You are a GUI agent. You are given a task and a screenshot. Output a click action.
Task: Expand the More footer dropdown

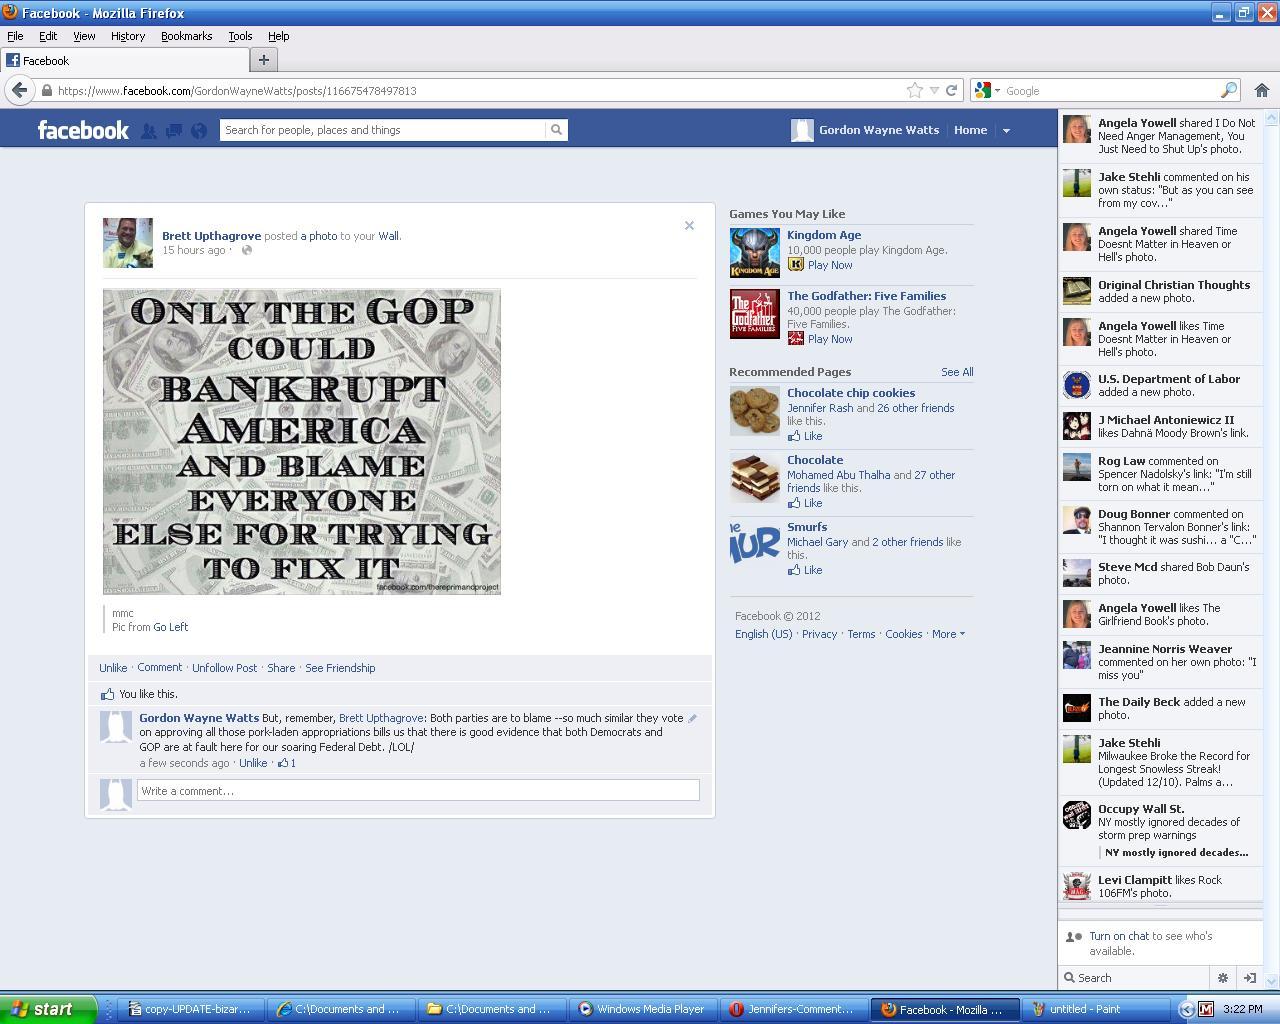tap(948, 634)
